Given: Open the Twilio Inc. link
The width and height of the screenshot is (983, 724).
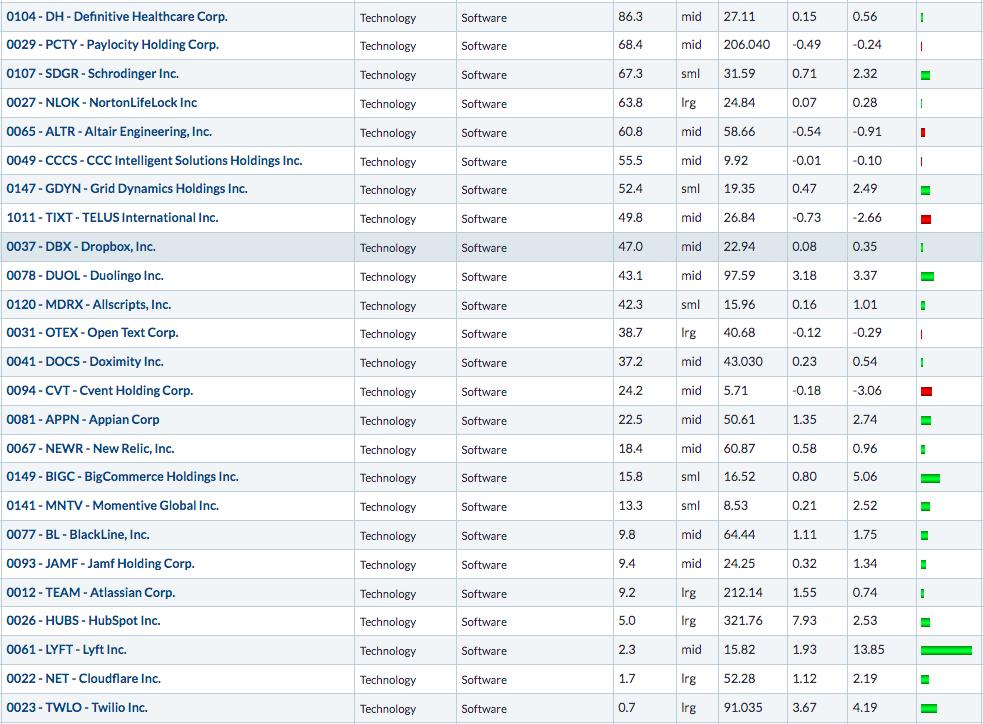Looking at the screenshot, I should 77,708.
